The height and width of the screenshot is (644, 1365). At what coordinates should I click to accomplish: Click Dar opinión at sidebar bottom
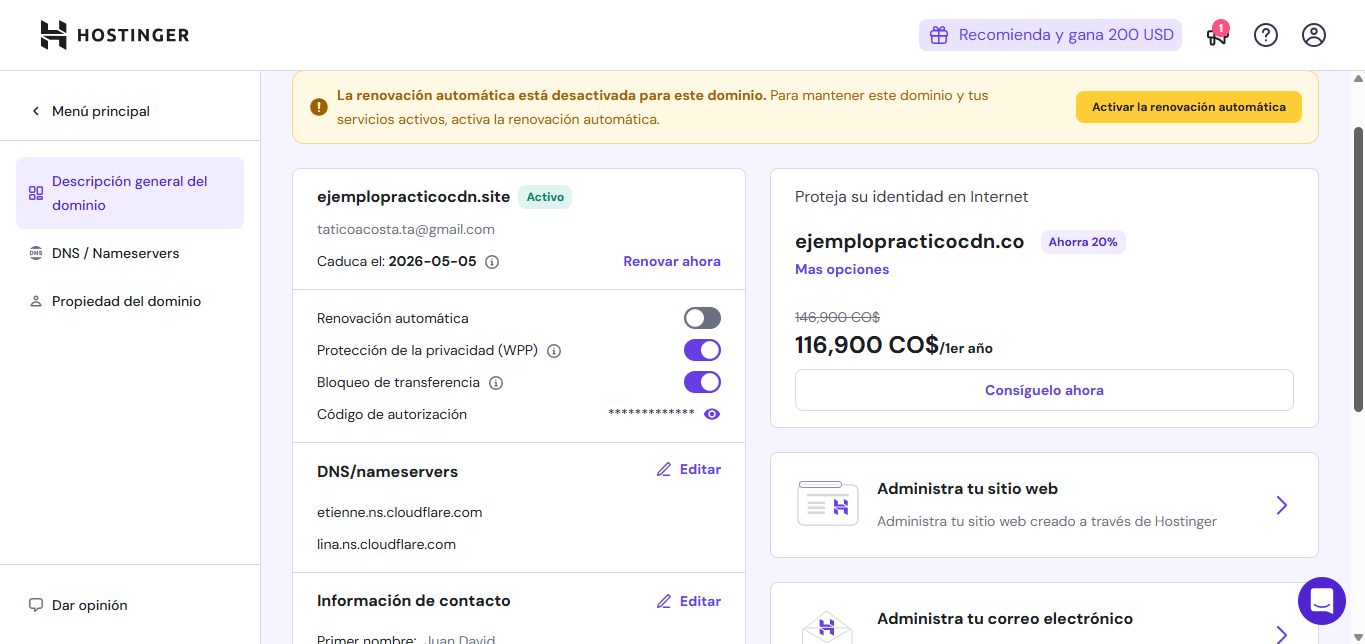pyautogui.click(x=90, y=605)
